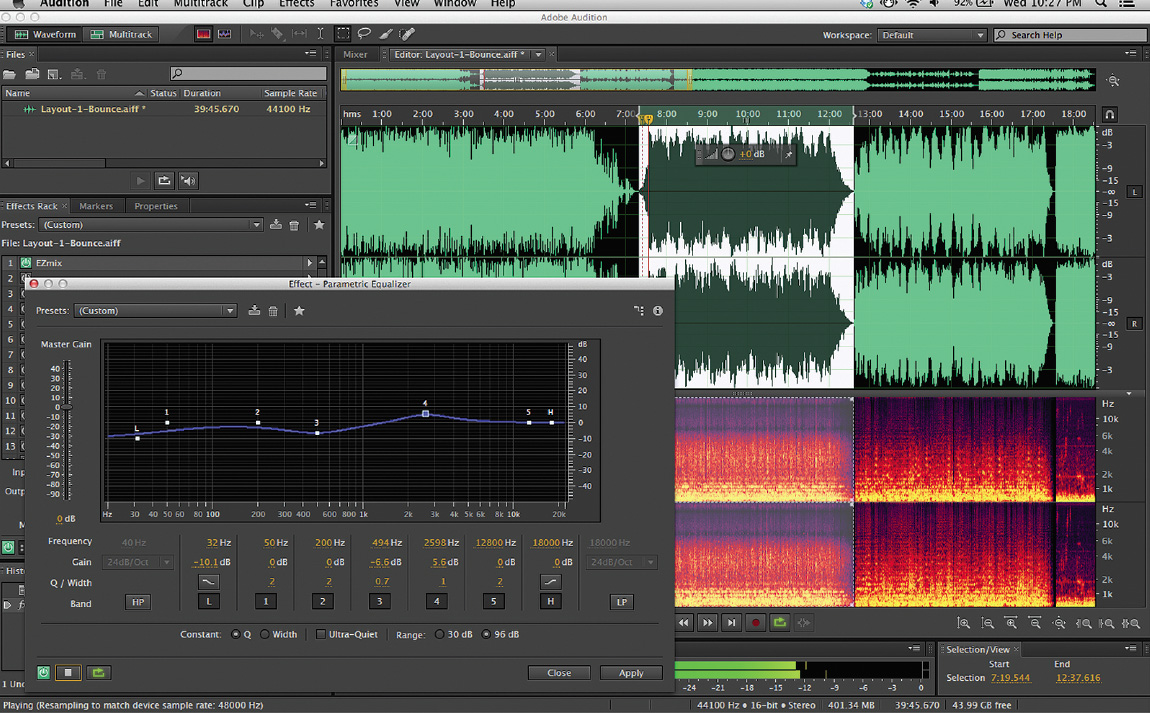Open the Workspace dropdown
Screen dimensions: 1150x713
[930, 34]
